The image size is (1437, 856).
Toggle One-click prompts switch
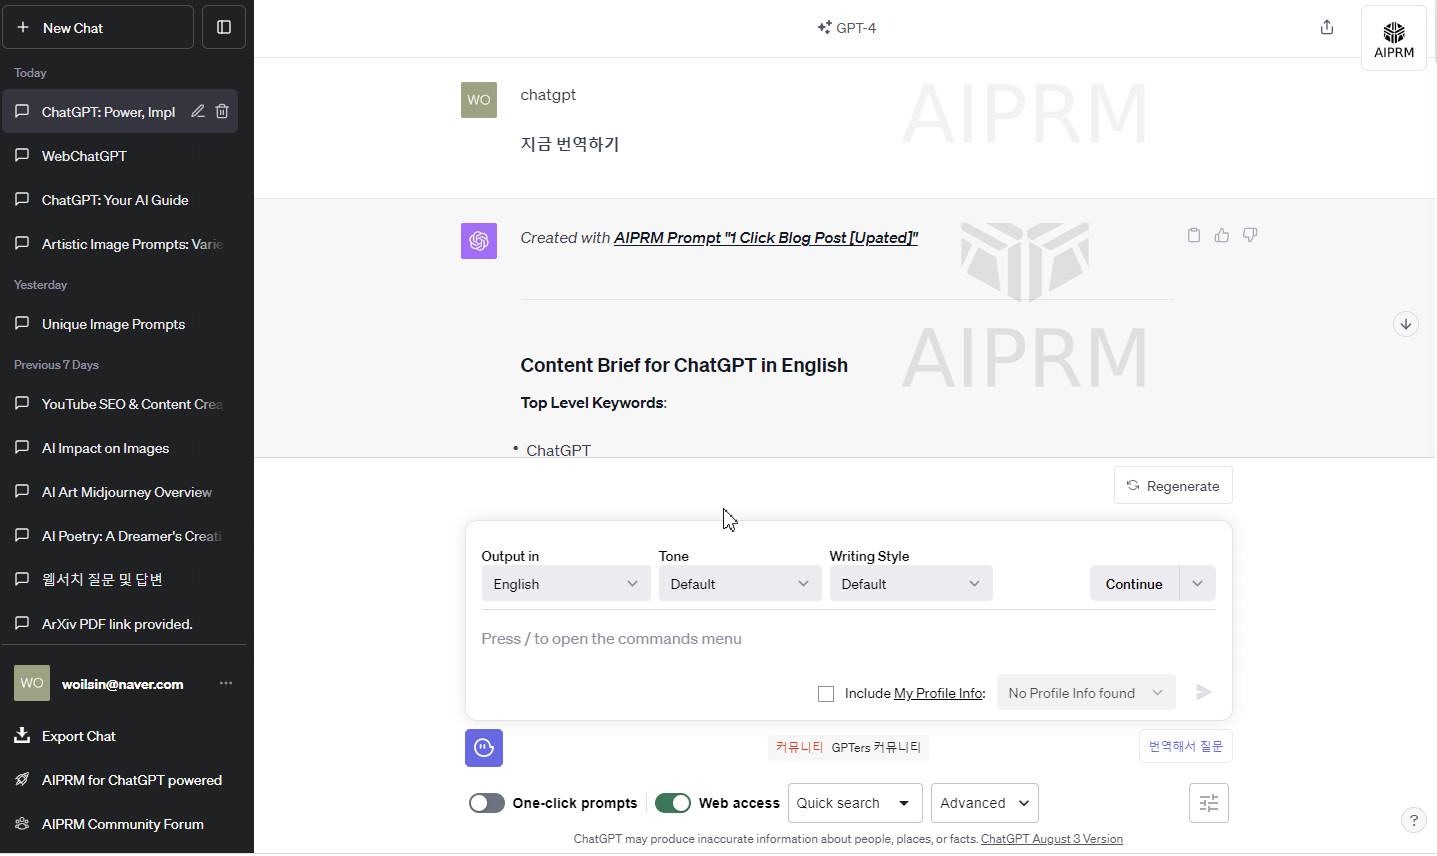[x=487, y=803]
